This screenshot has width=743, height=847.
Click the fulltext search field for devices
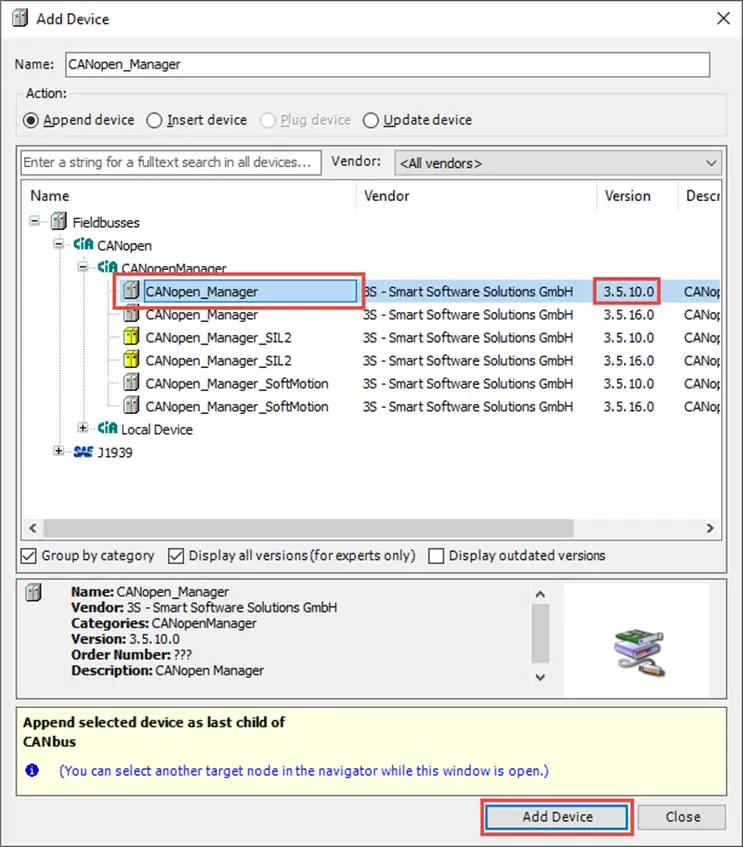pyautogui.click(x=171, y=162)
